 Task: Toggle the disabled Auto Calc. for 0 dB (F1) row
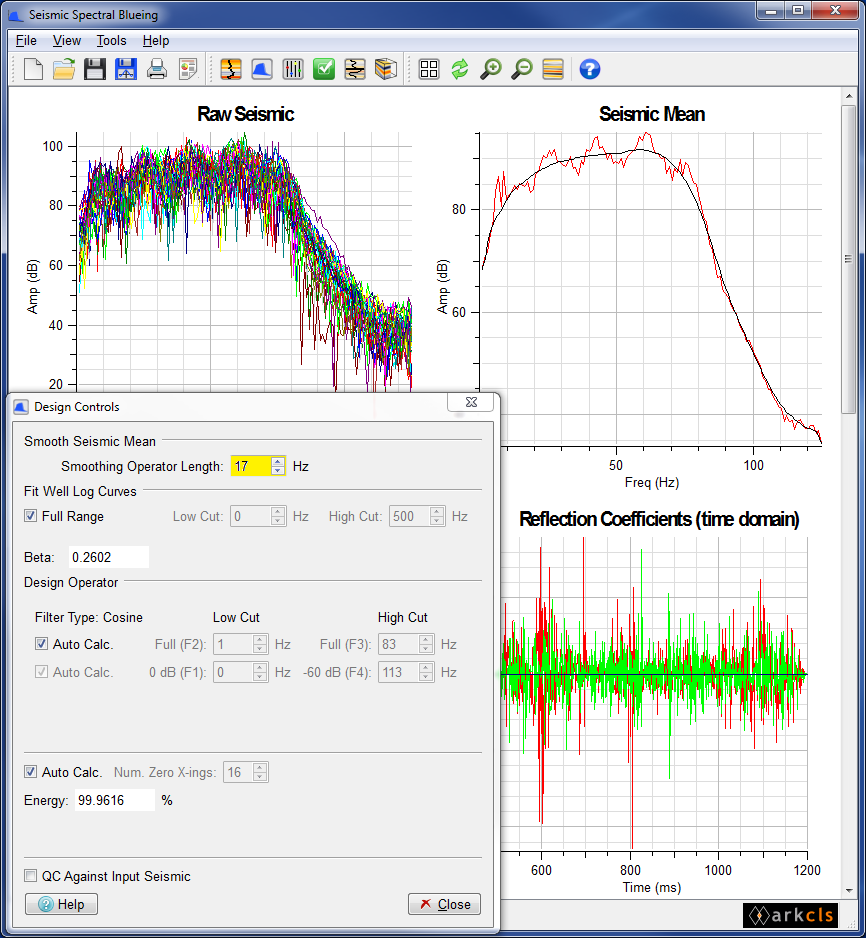point(41,672)
